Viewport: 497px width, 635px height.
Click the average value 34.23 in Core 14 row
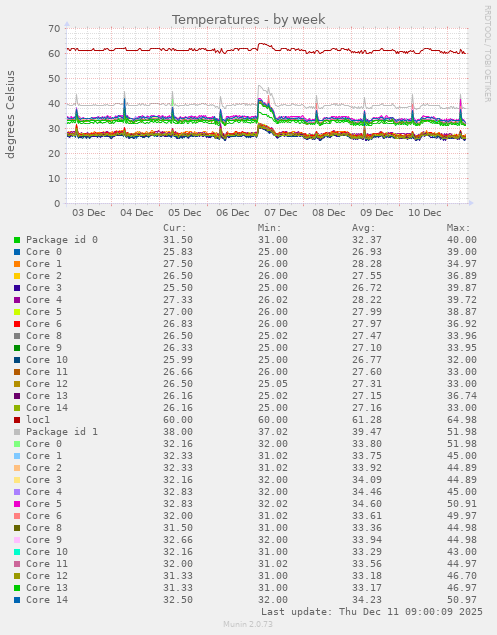(x=367, y=600)
